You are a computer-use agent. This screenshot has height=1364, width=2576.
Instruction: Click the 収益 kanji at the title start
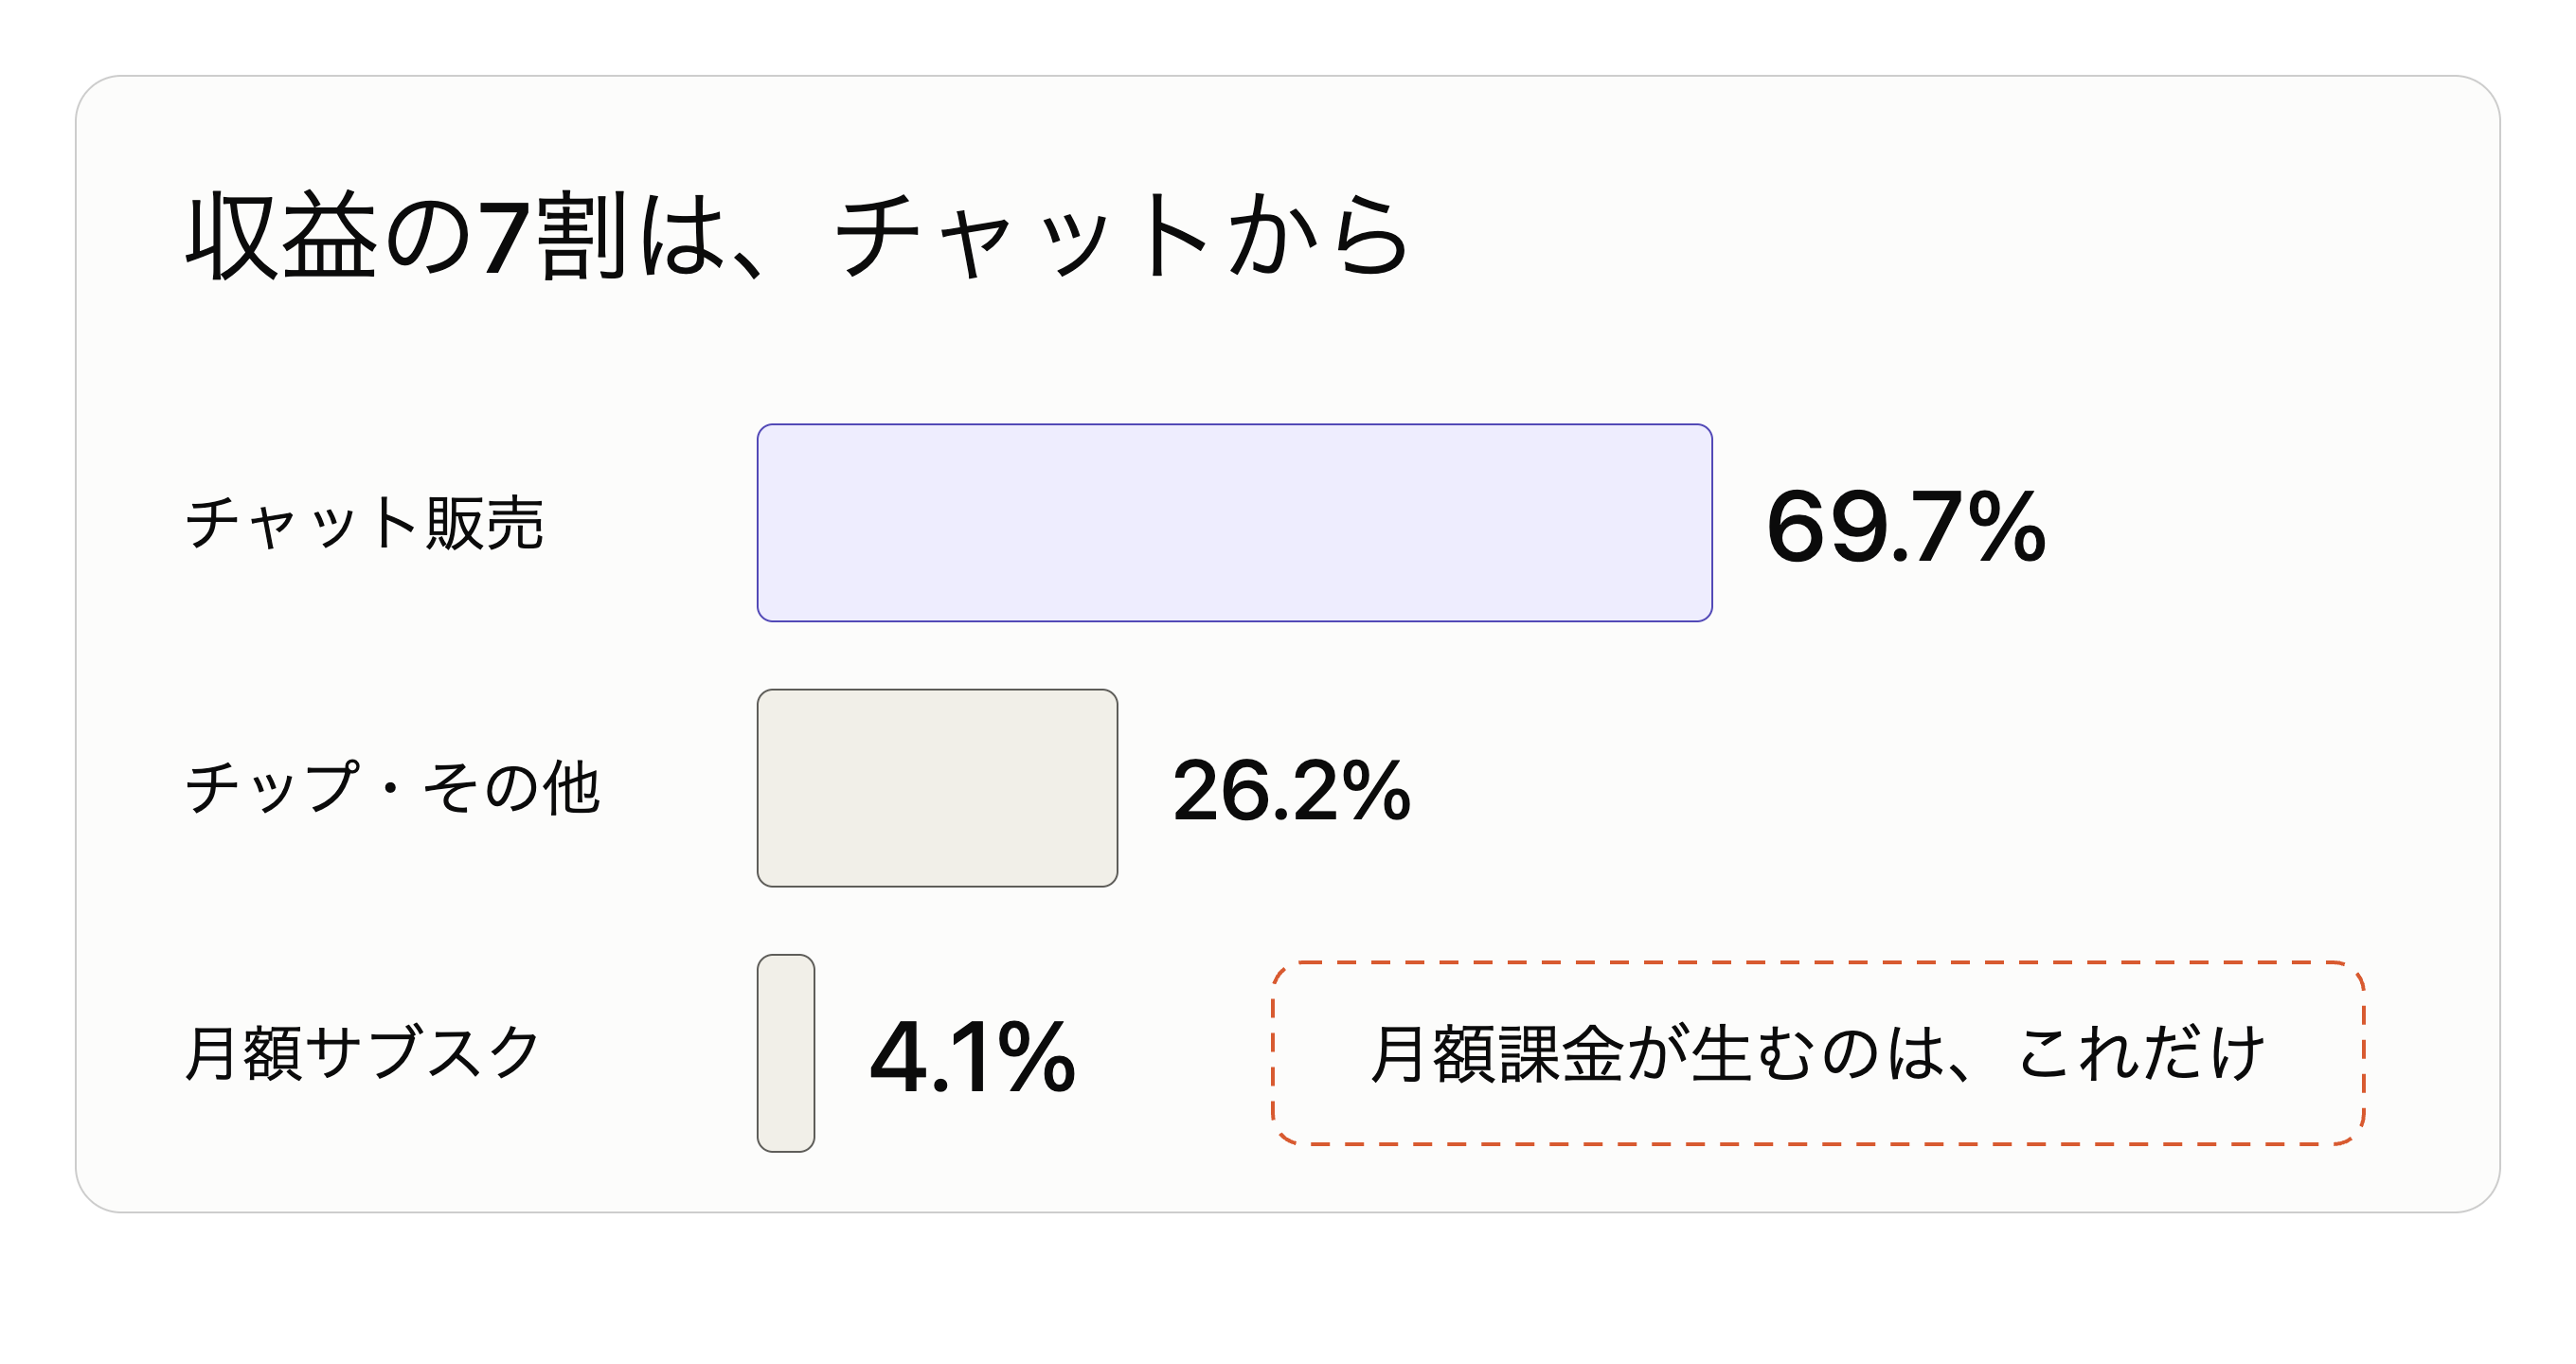point(281,236)
